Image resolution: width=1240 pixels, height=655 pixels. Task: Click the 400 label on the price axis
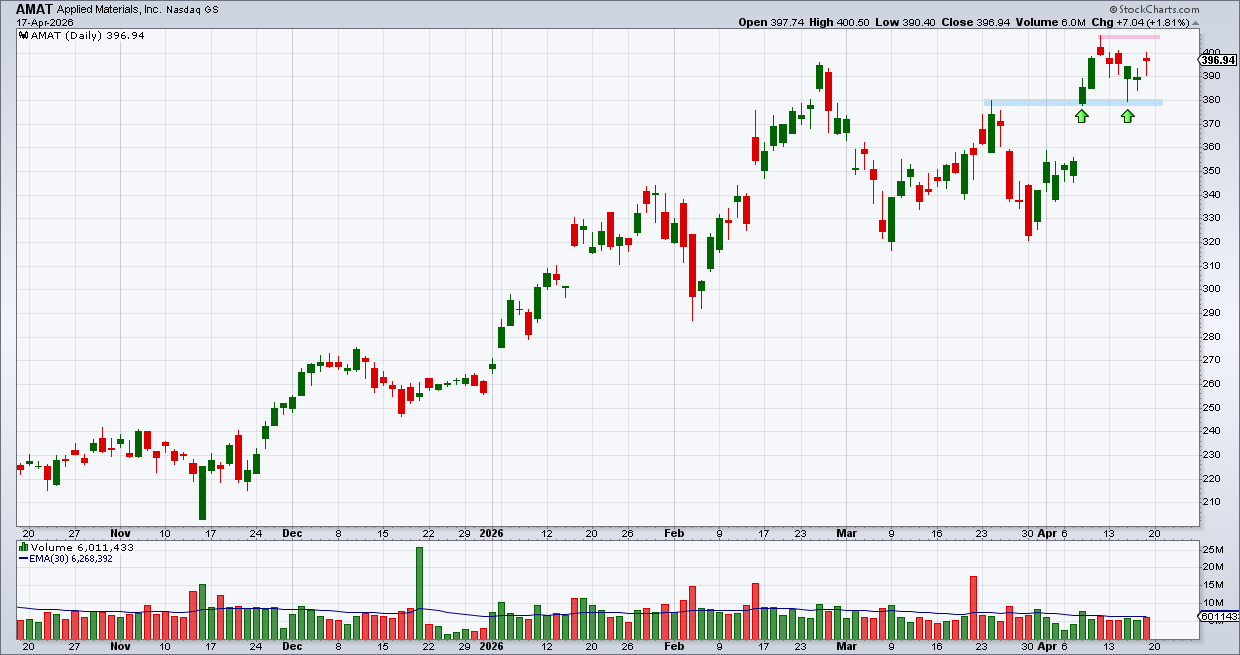(1210, 52)
